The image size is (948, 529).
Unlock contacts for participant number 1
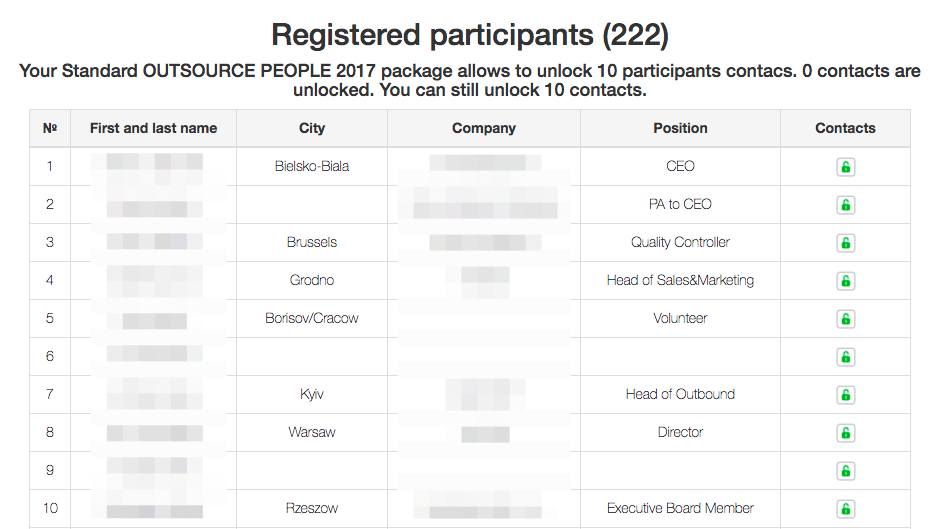click(845, 167)
